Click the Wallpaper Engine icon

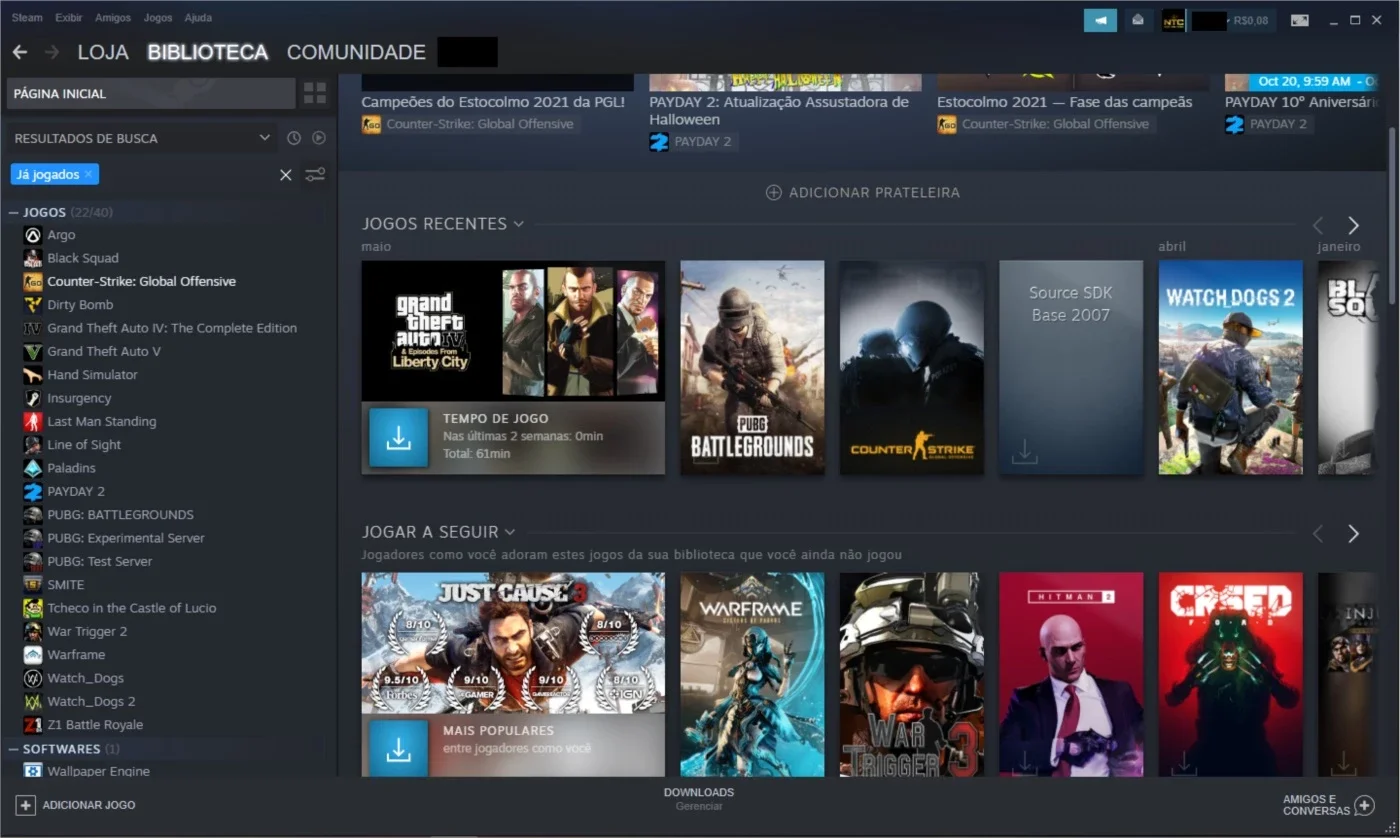33,771
